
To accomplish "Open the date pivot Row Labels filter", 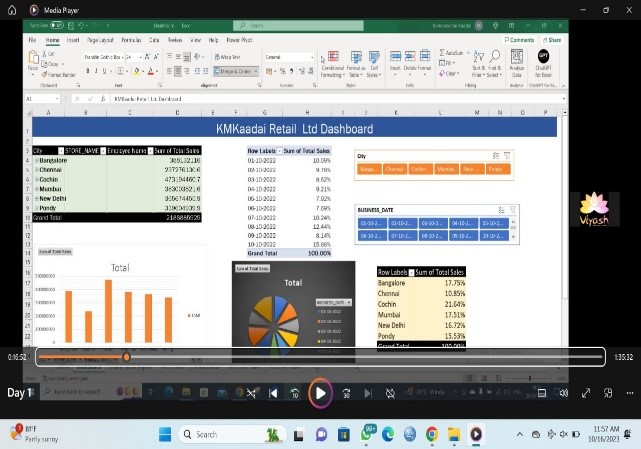I will coord(280,151).
